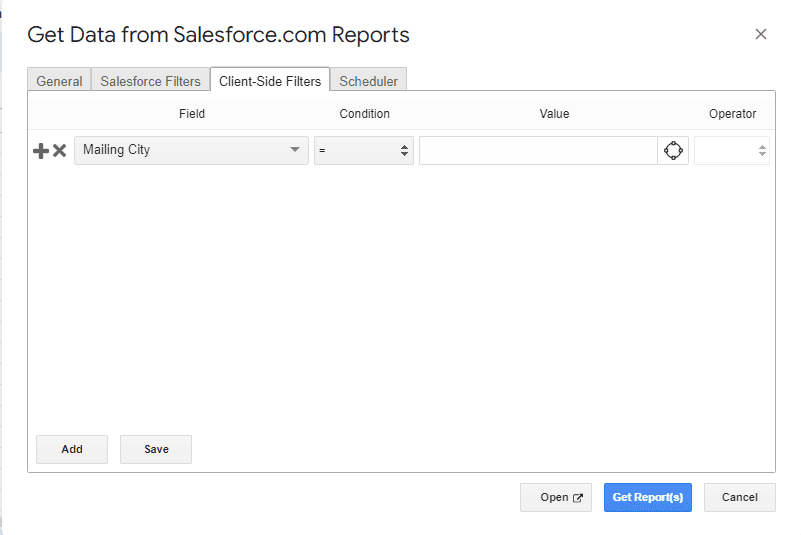The width and height of the screenshot is (801, 535).
Task: Click the cell range selector icon
Action: click(x=673, y=150)
